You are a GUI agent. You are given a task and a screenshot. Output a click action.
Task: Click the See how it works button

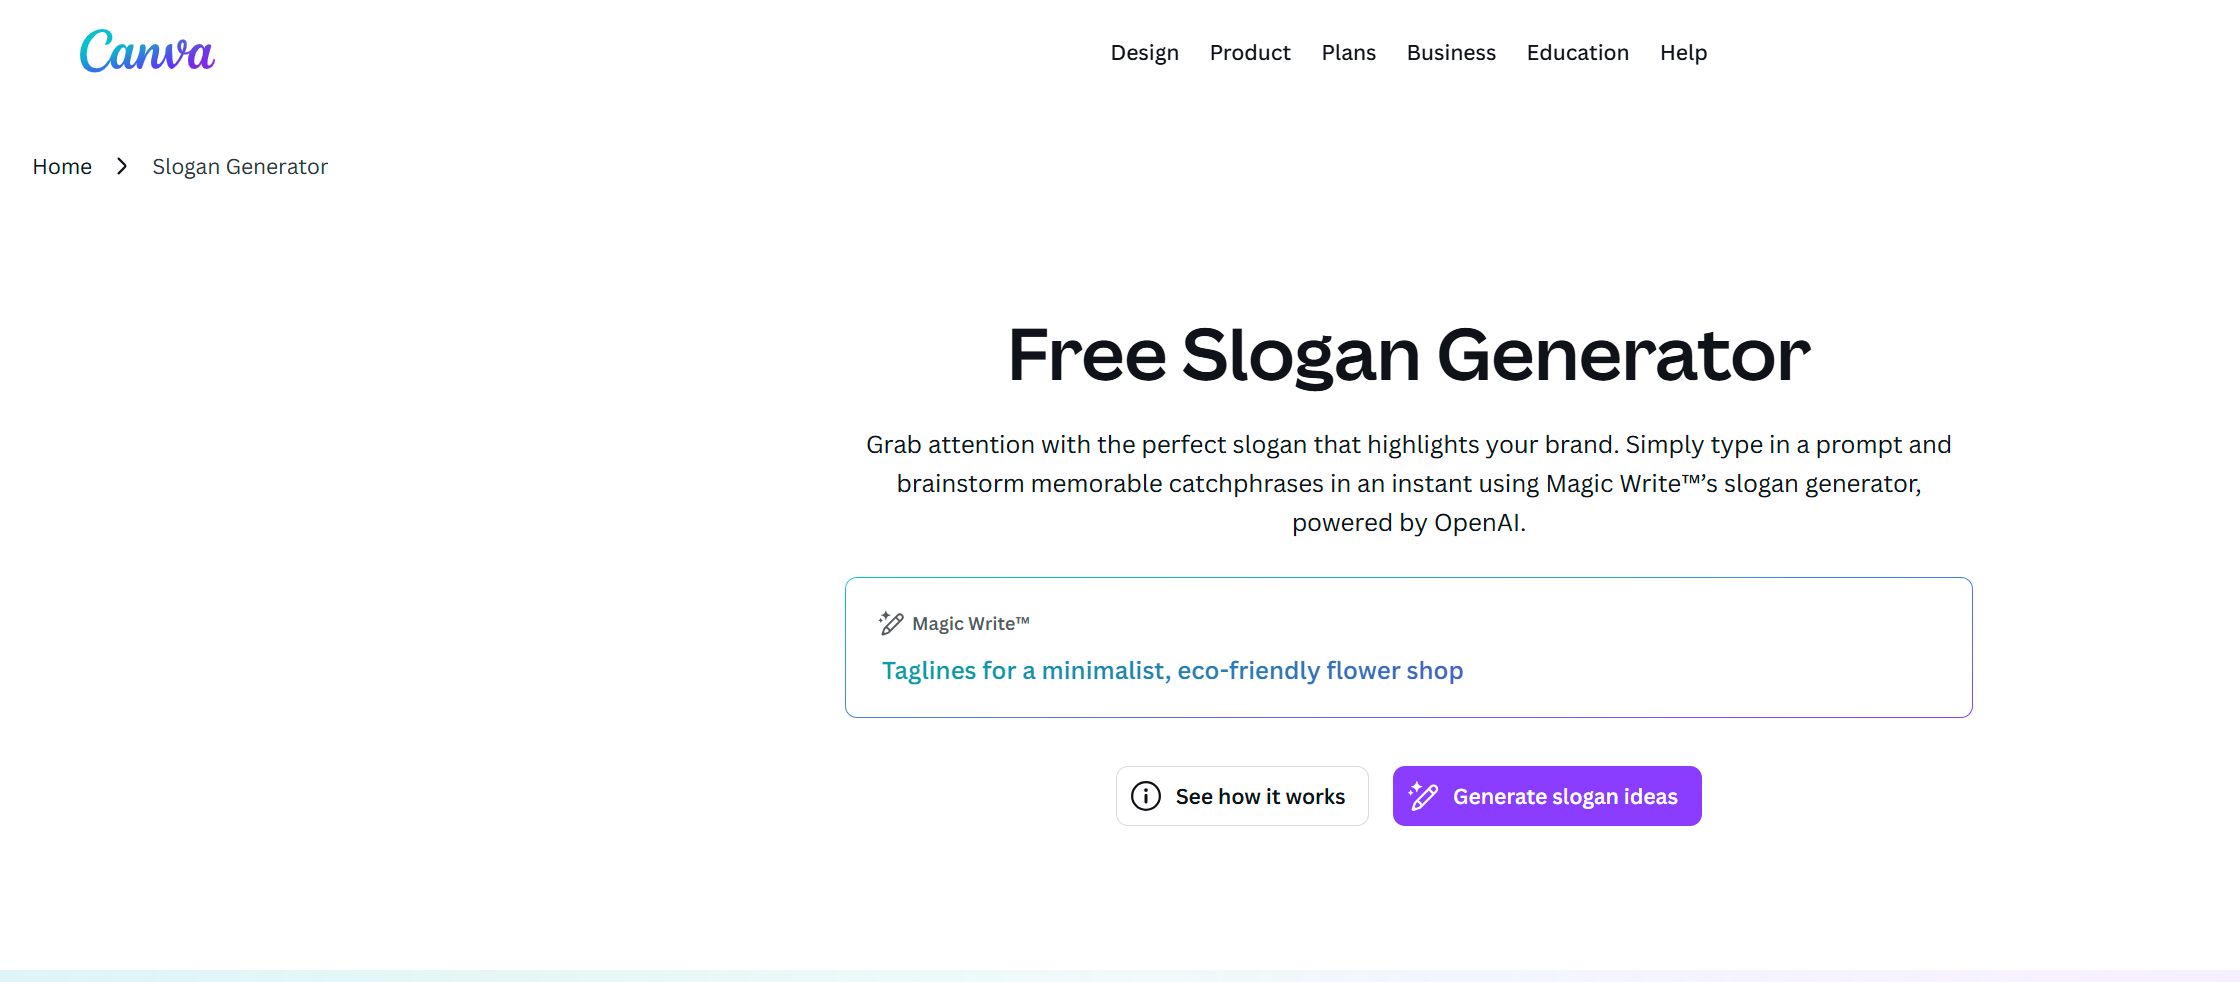point(1242,795)
